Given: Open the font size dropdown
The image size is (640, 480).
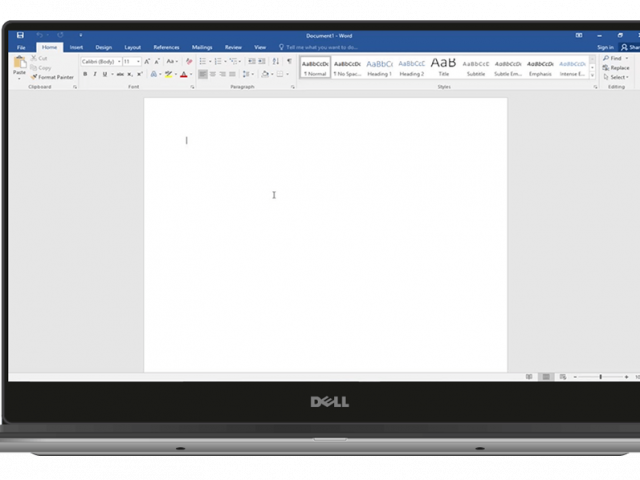Looking at the screenshot, I should coord(131,61).
